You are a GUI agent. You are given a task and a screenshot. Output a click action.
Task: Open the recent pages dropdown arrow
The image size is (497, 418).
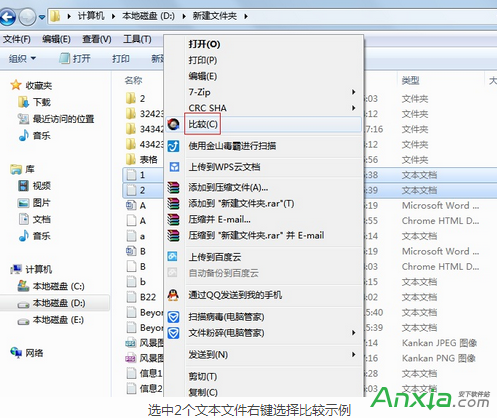[42, 17]
